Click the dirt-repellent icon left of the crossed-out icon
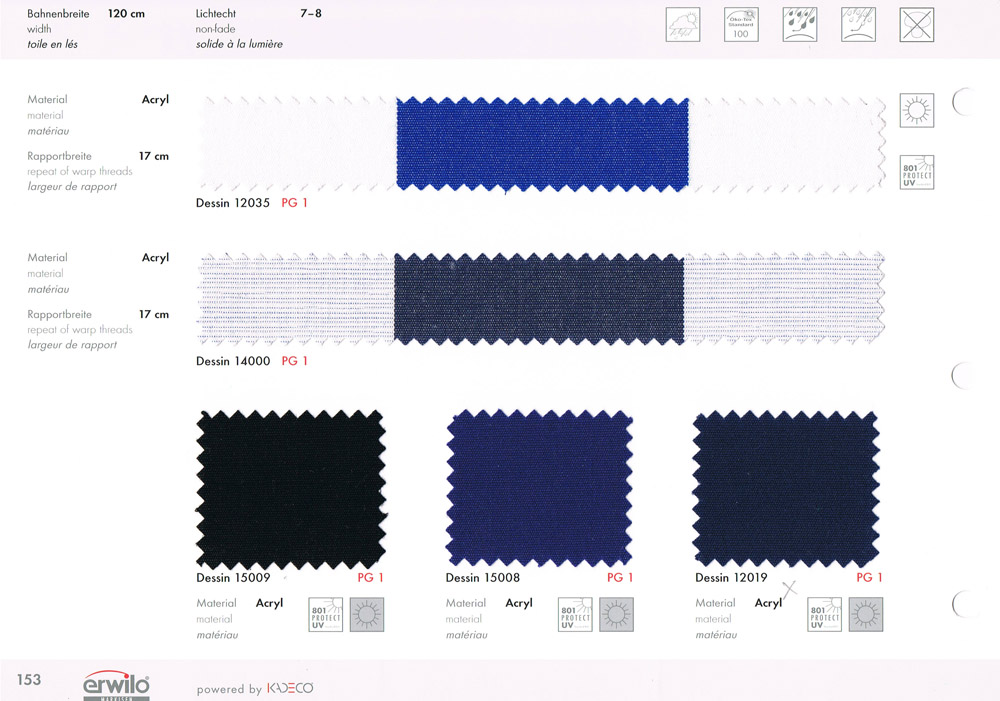The height and width of the screenshot is (701, 1000). [858, 25]
